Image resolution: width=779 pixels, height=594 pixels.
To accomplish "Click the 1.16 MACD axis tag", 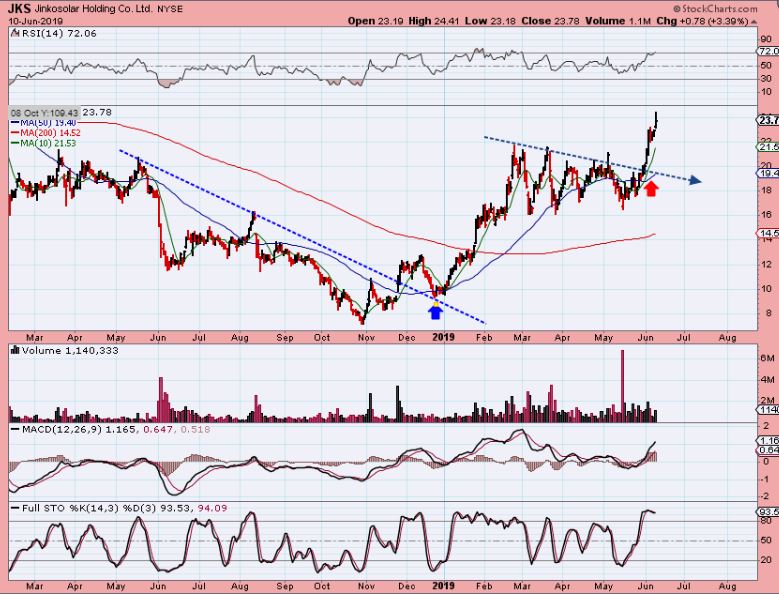I will click(x=768, y=441).
